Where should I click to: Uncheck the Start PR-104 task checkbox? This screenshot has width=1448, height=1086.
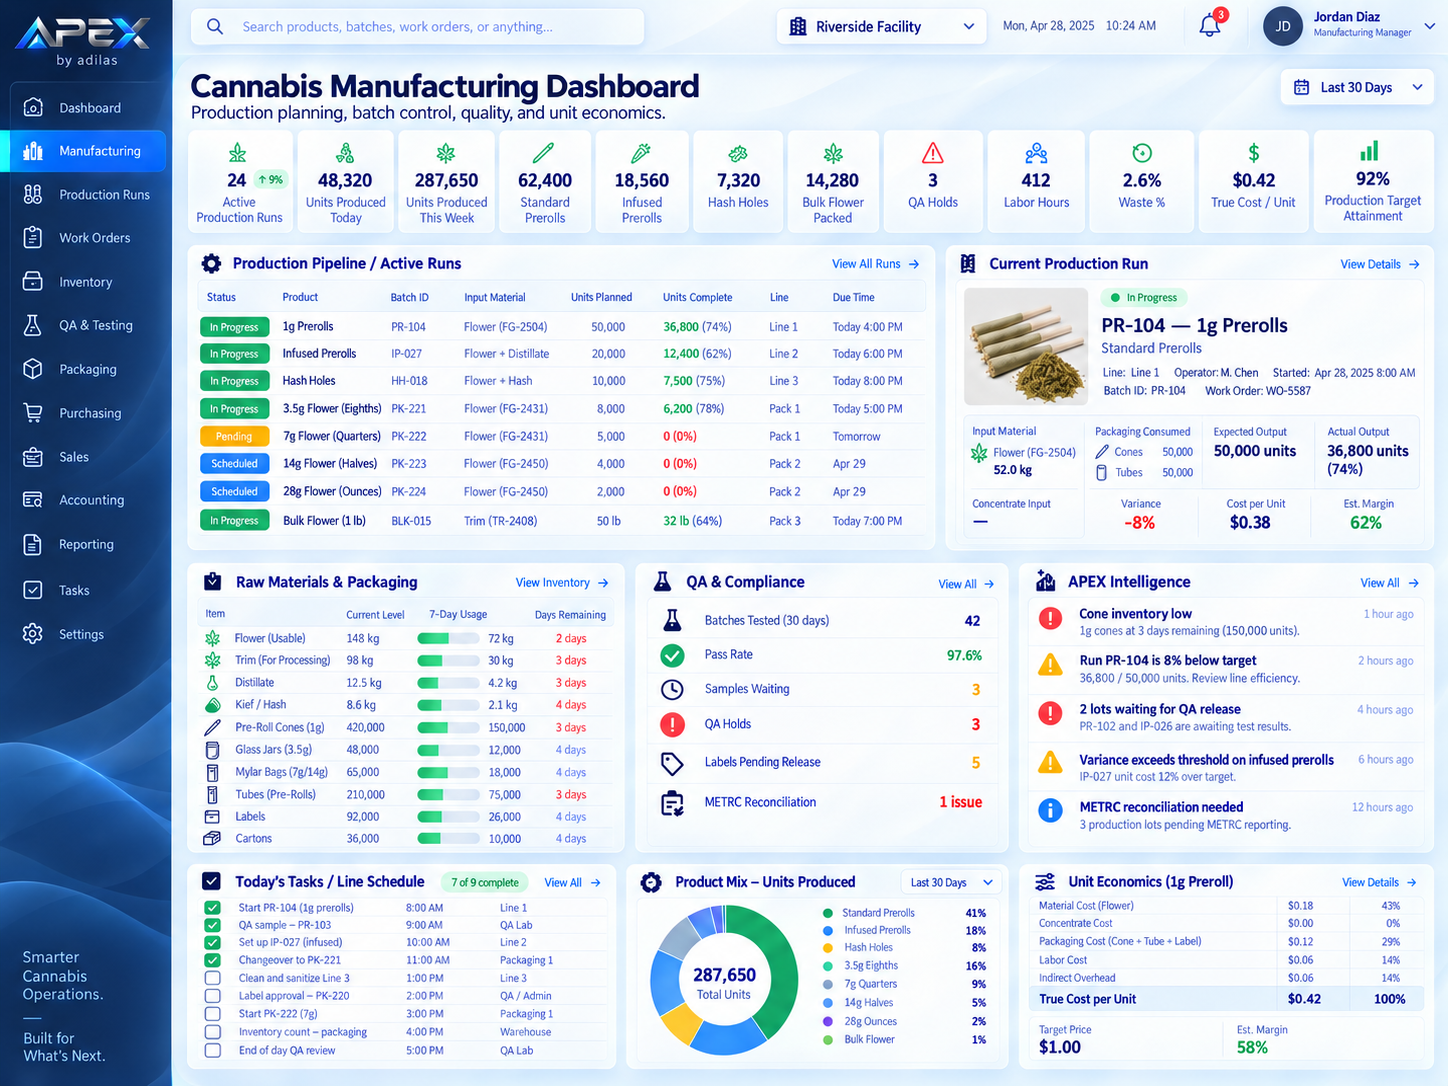pyautogui.click(x=212, y=908)
